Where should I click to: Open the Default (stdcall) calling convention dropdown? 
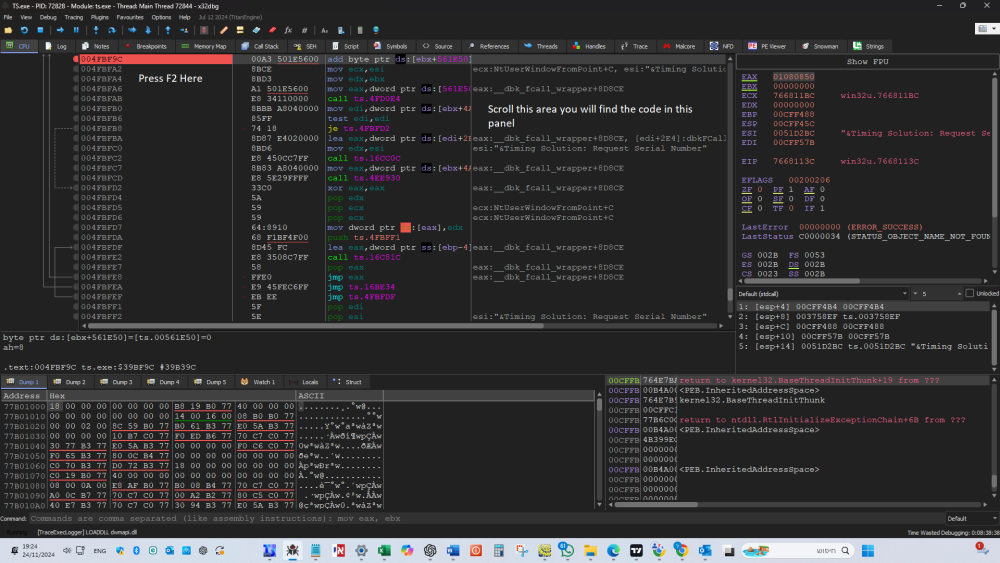pyautogui.click(x=820, y=293)
